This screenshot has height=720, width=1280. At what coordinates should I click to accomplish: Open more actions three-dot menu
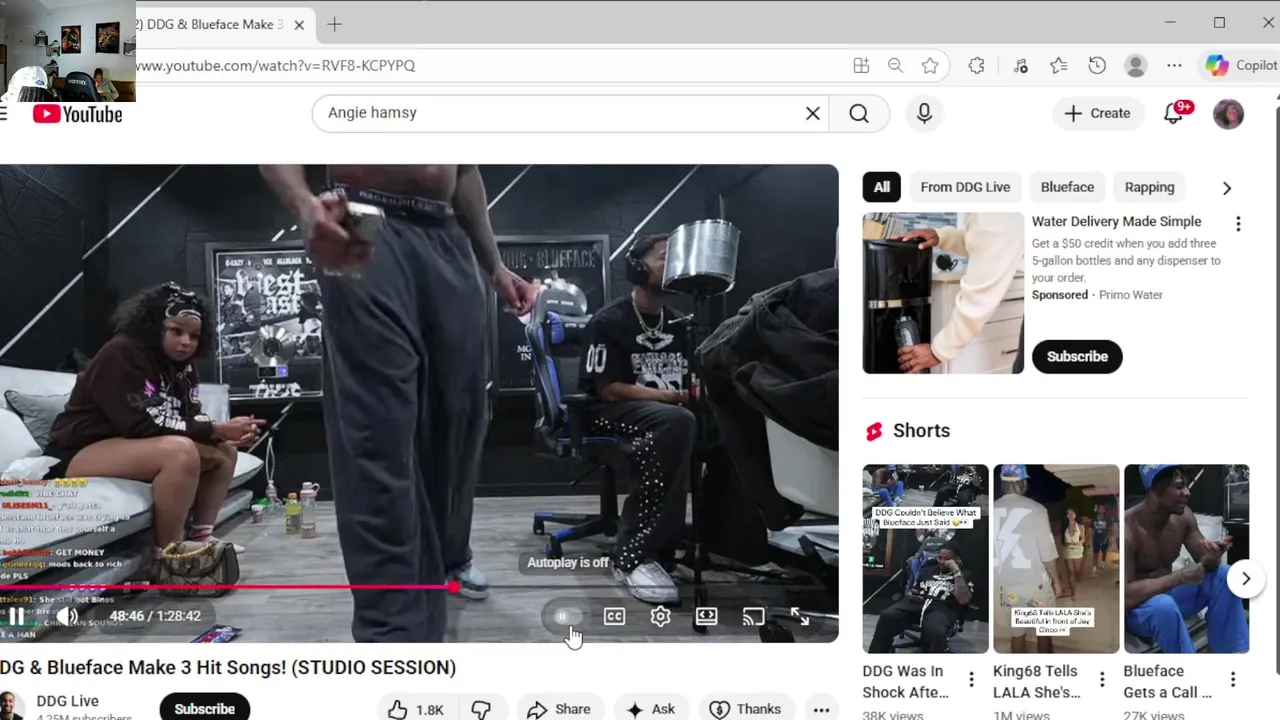pyautogui.click(x=821, y=709)
